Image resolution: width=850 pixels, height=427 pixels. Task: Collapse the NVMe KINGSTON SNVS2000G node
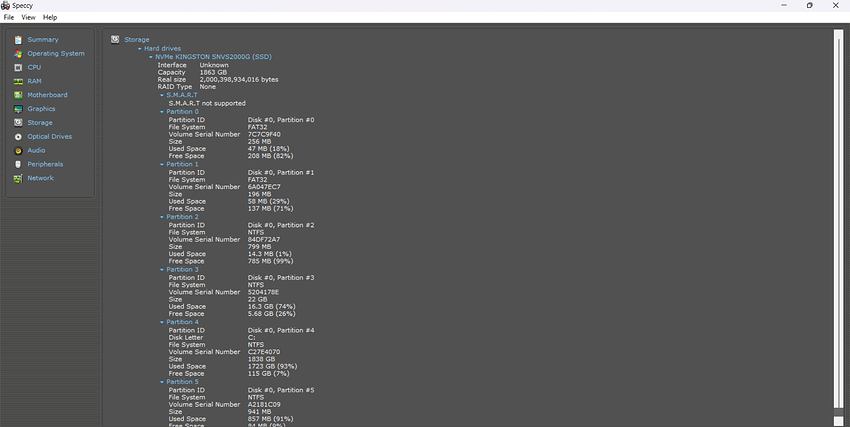click(151, 57)
